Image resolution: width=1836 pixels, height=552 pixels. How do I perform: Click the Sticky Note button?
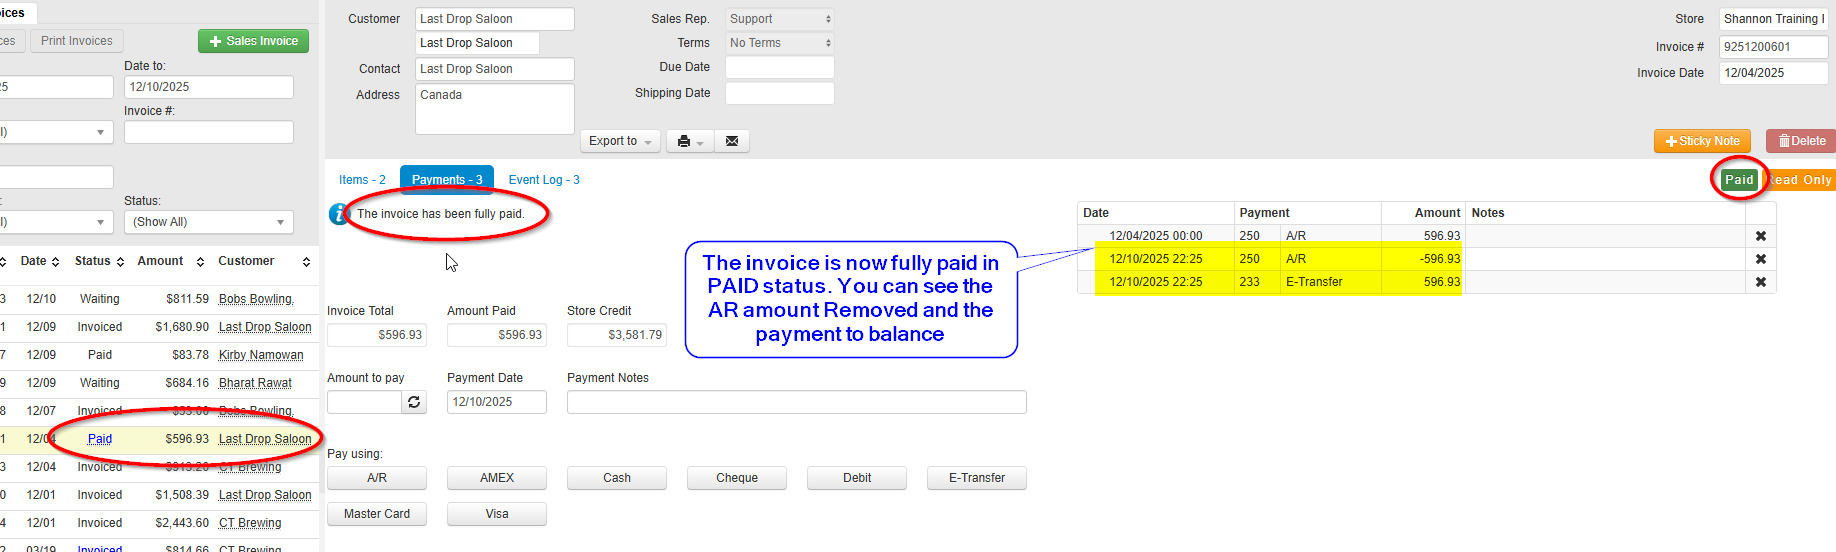[1702, 141]
